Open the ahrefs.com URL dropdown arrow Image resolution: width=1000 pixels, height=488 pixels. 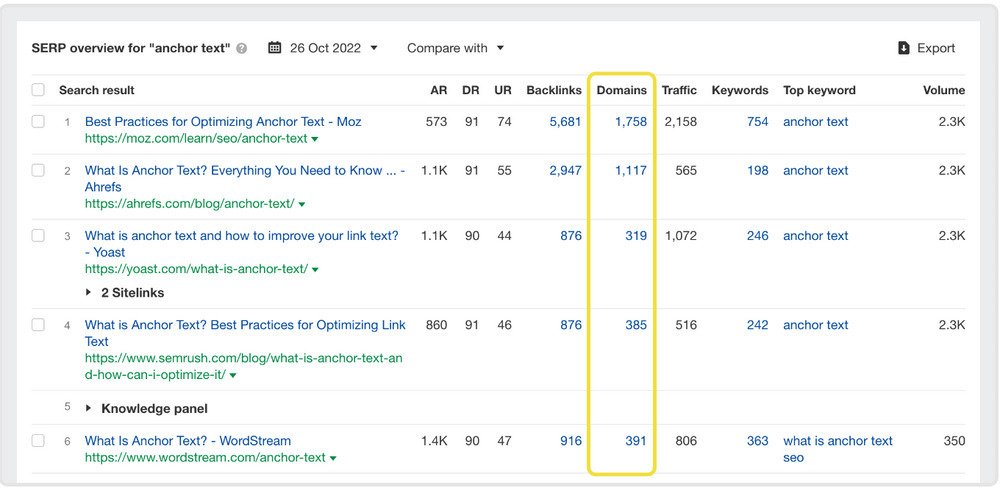click(302, 204)
